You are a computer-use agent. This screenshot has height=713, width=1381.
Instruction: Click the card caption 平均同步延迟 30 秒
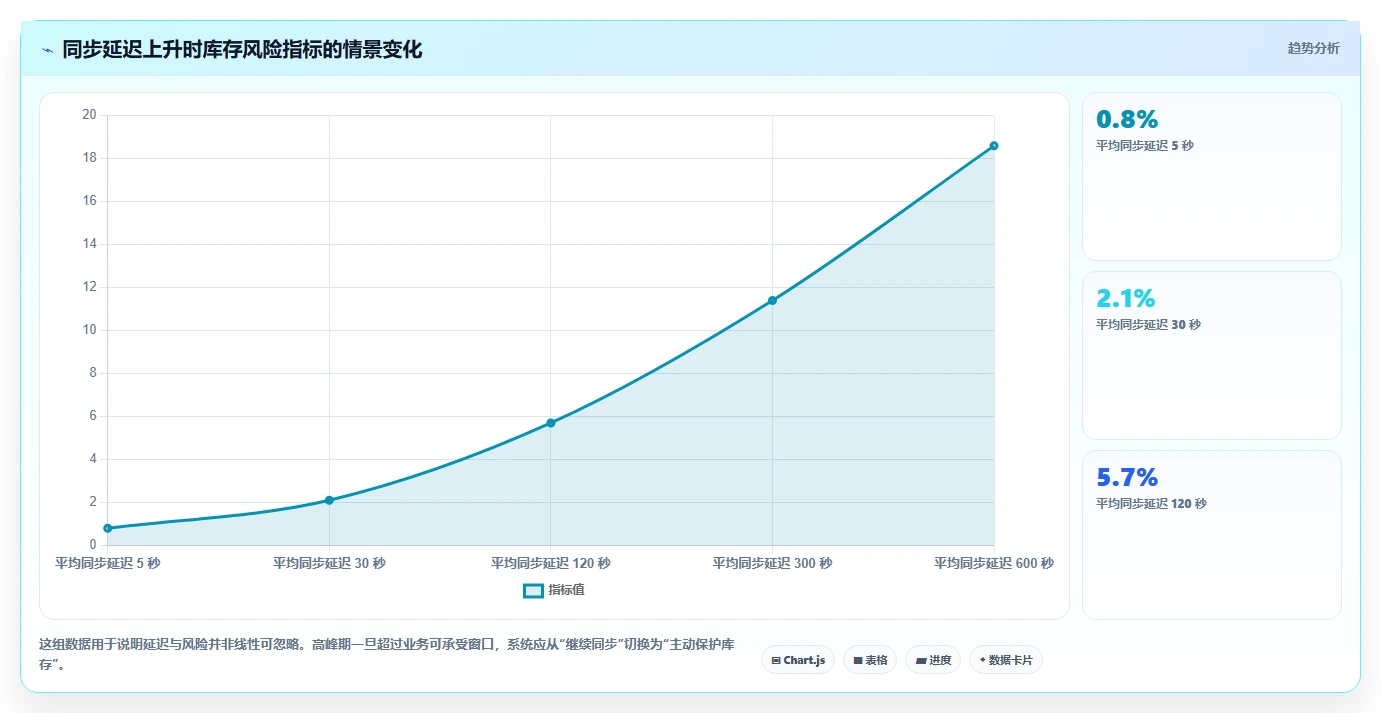[1148, 324]
